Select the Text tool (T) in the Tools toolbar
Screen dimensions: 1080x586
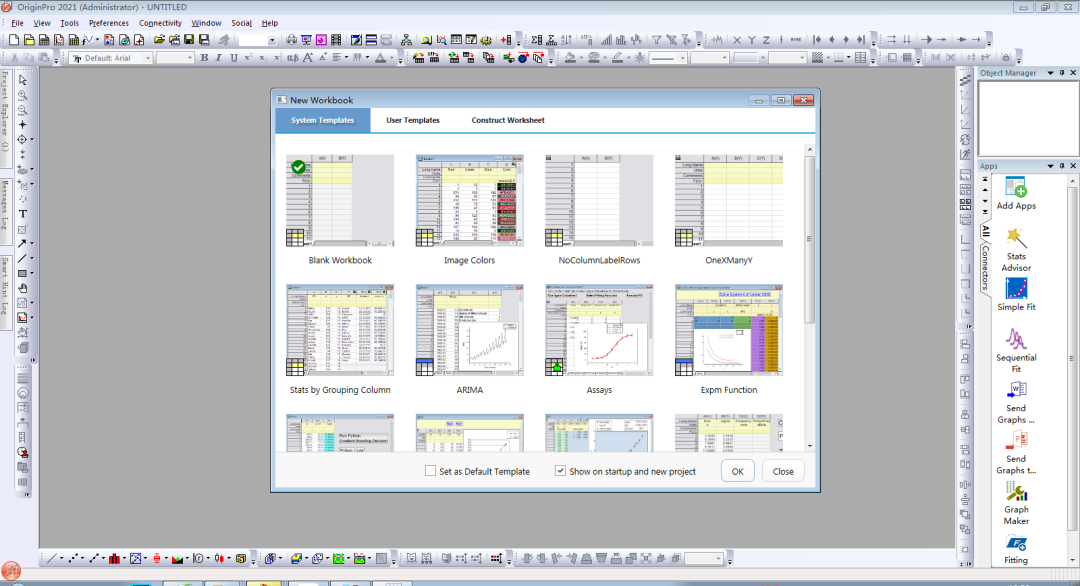click(x=23, y=213)
